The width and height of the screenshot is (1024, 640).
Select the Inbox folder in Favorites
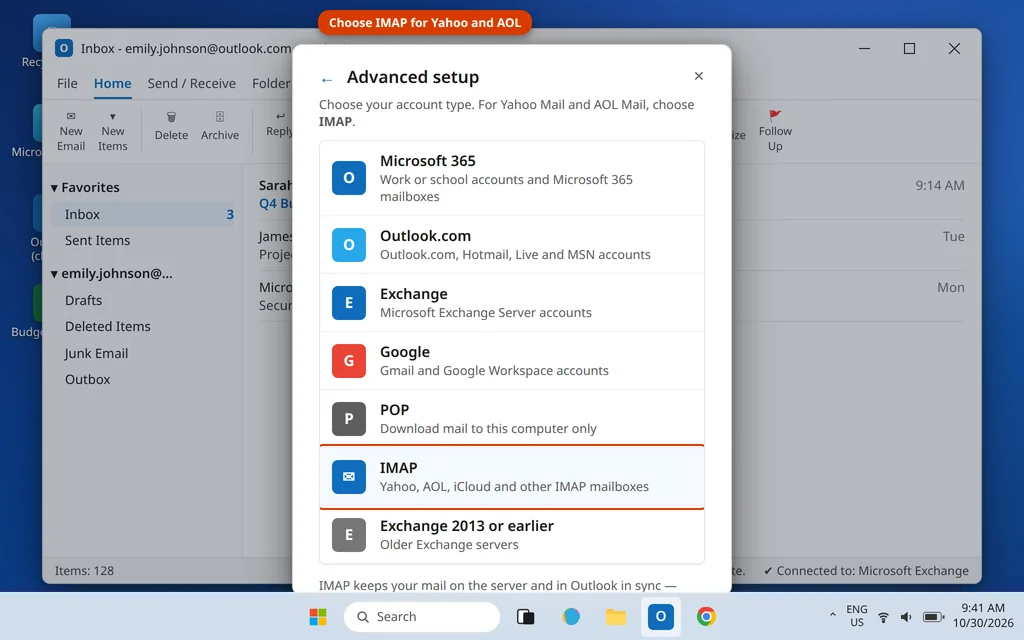142,214
